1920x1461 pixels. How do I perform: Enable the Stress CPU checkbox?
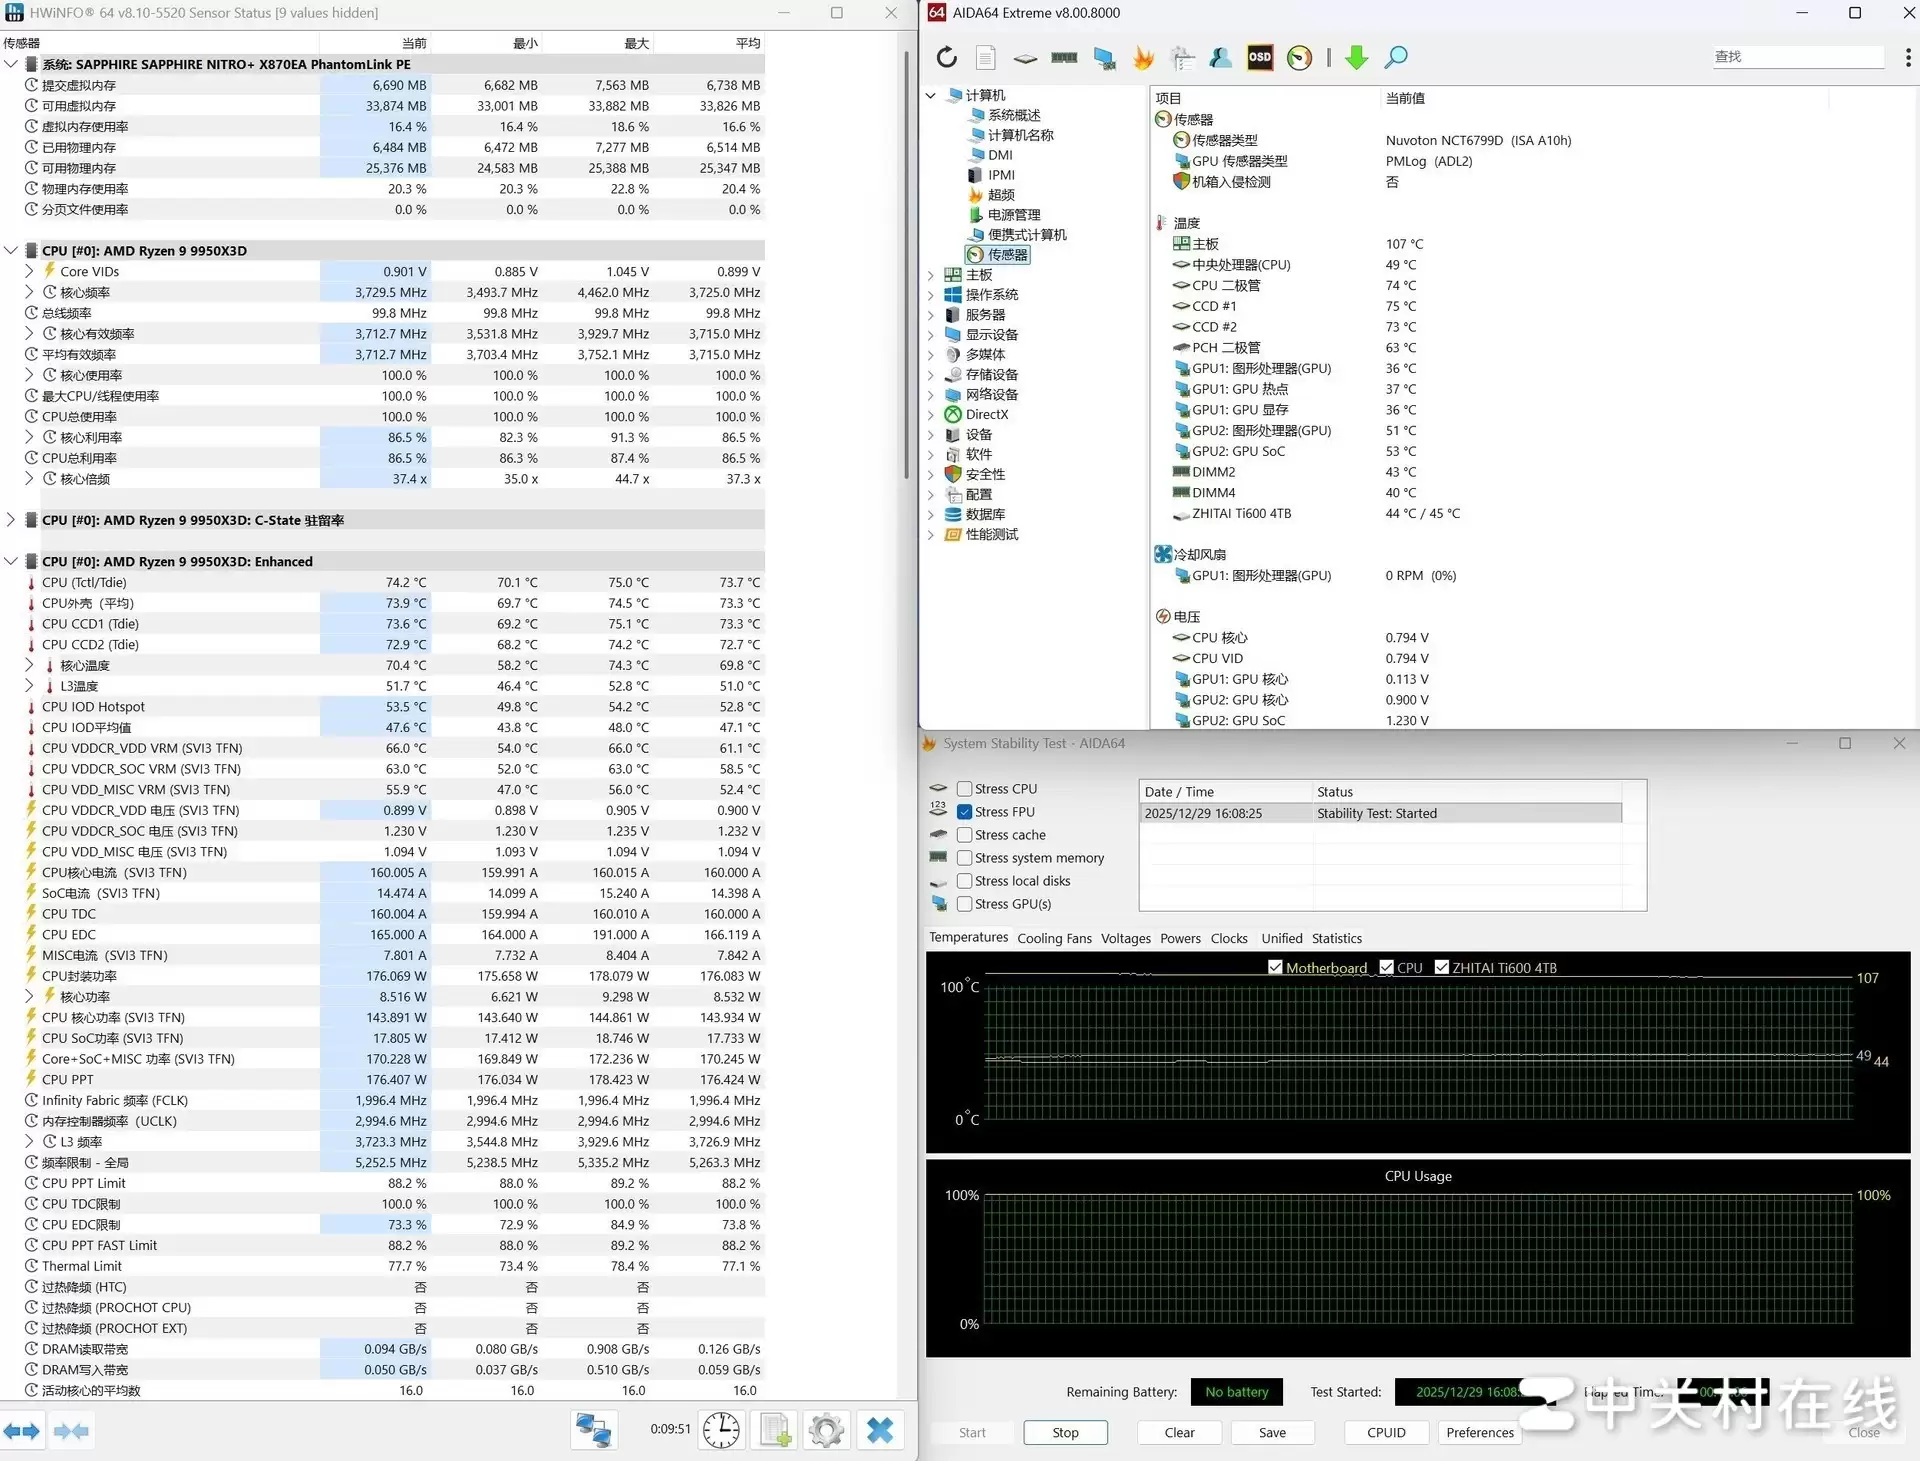pyautogui.click(x=964, y=788)
